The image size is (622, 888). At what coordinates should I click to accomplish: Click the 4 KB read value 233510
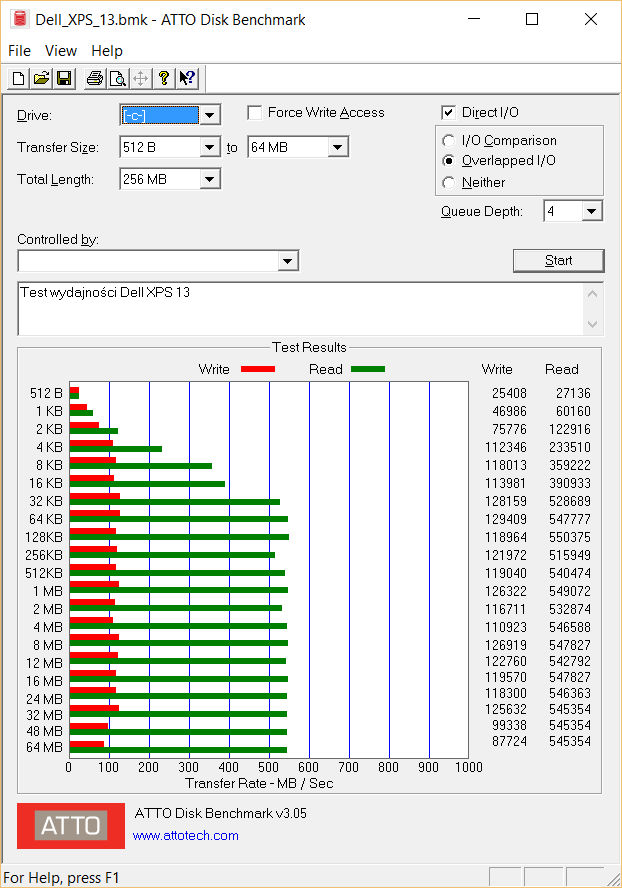coord(570,447)
